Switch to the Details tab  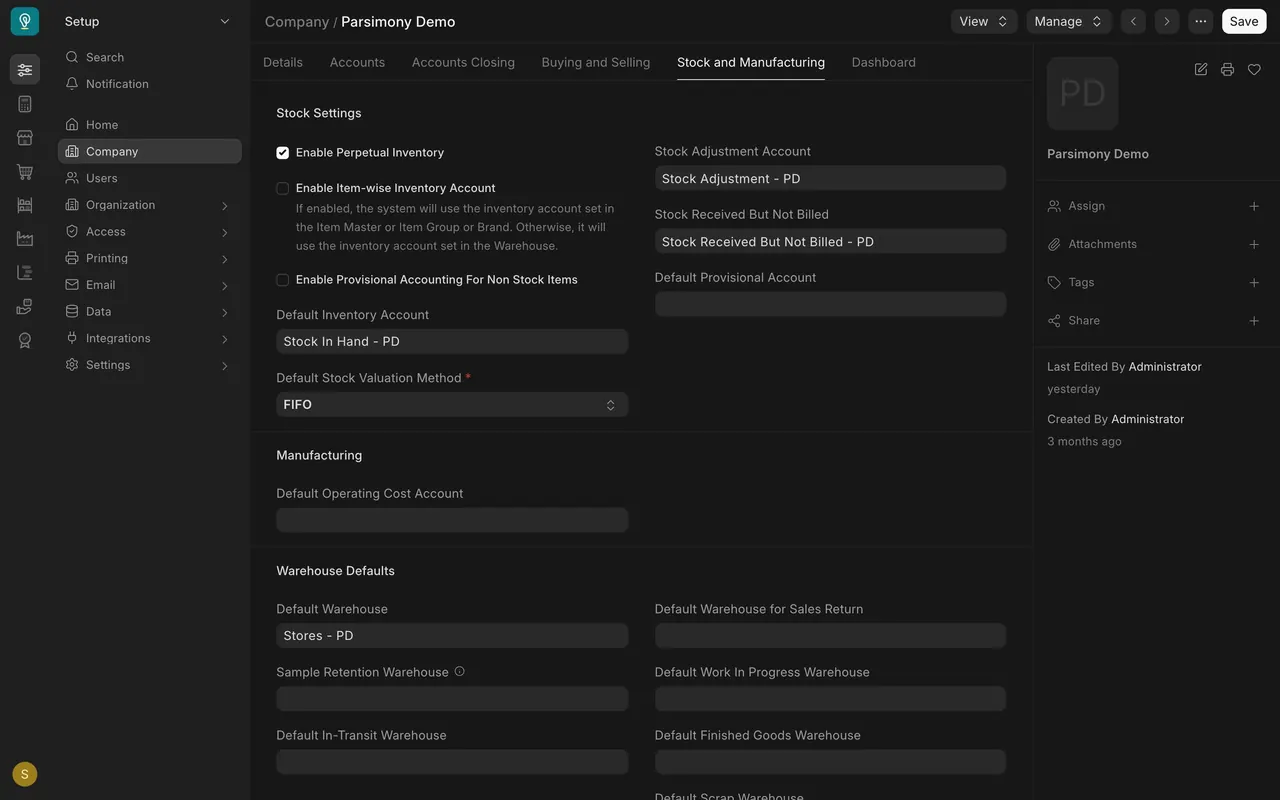[283, 62]
